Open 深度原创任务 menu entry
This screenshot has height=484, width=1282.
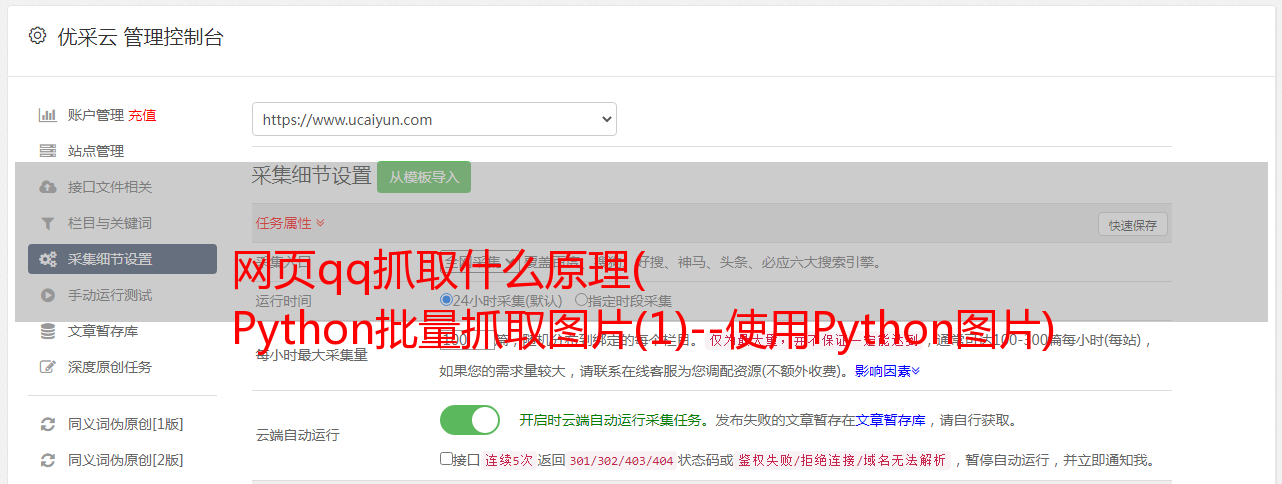pyautogui.click(x=110, y=367)
